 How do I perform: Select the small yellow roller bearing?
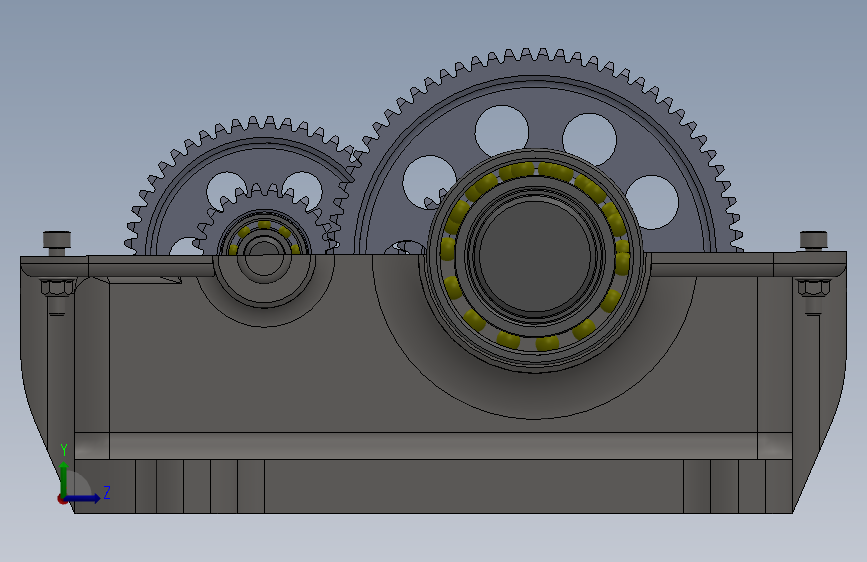264,225
